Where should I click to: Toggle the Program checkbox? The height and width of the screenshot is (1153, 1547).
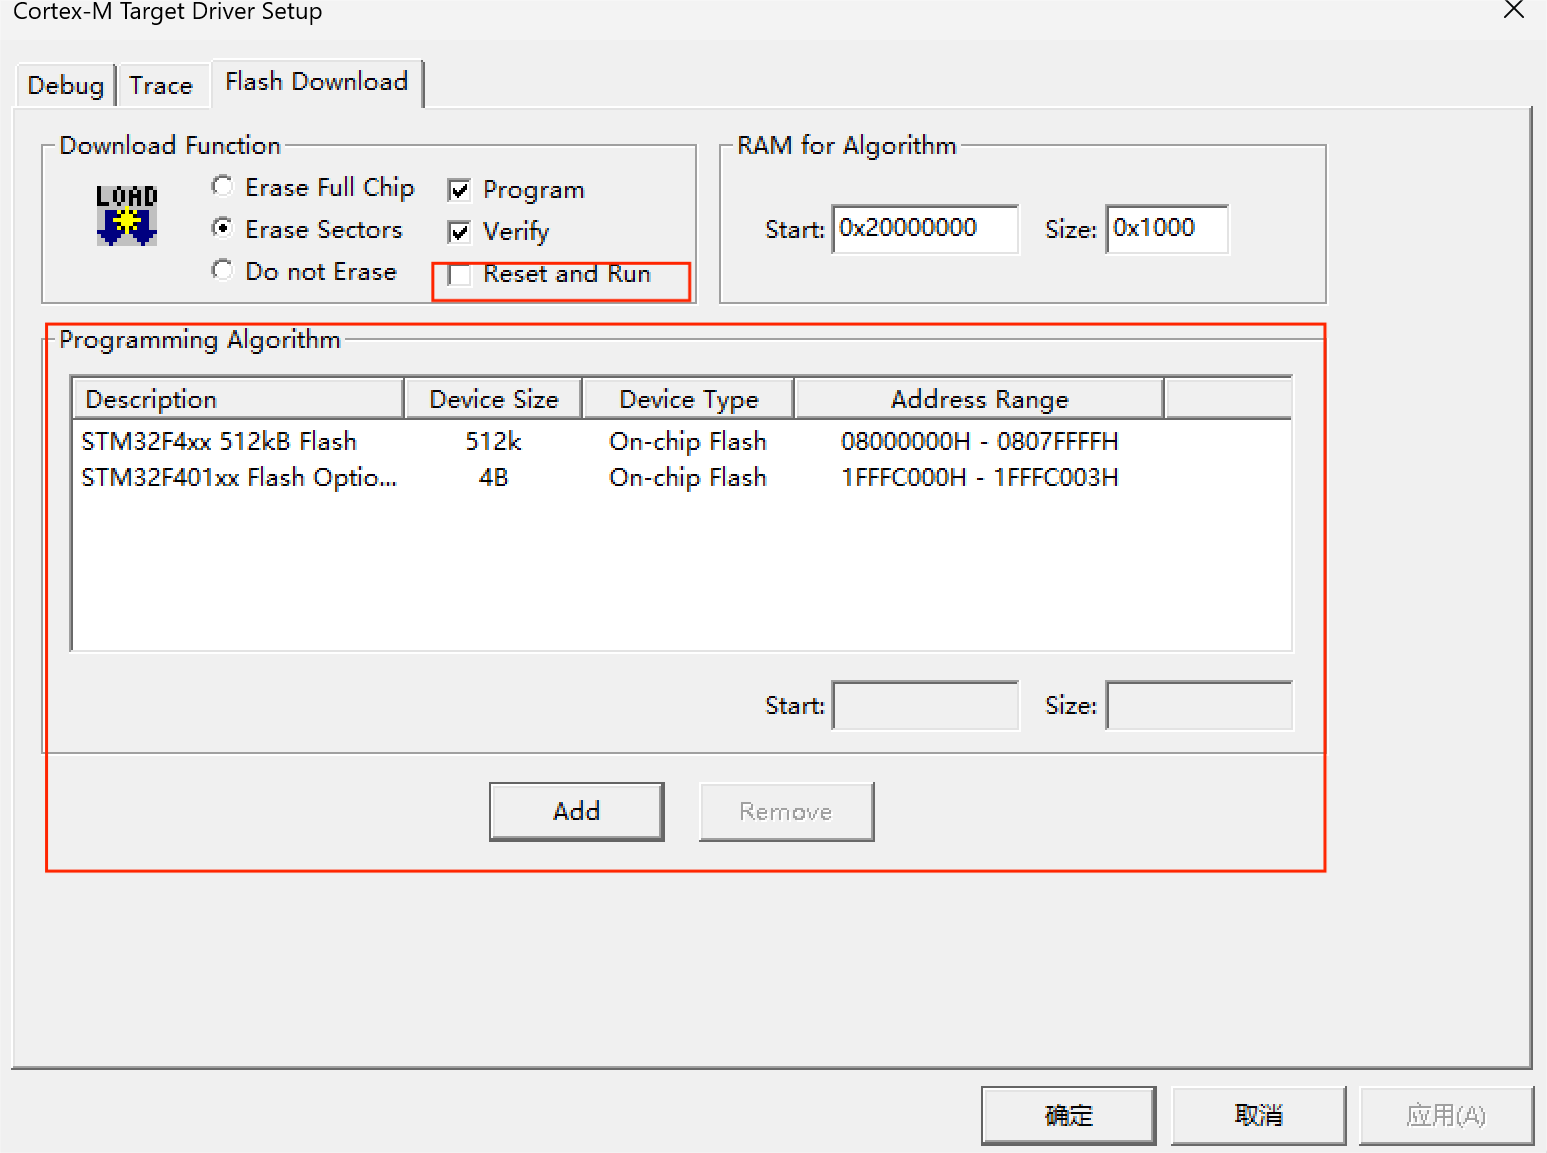(459, 190)
